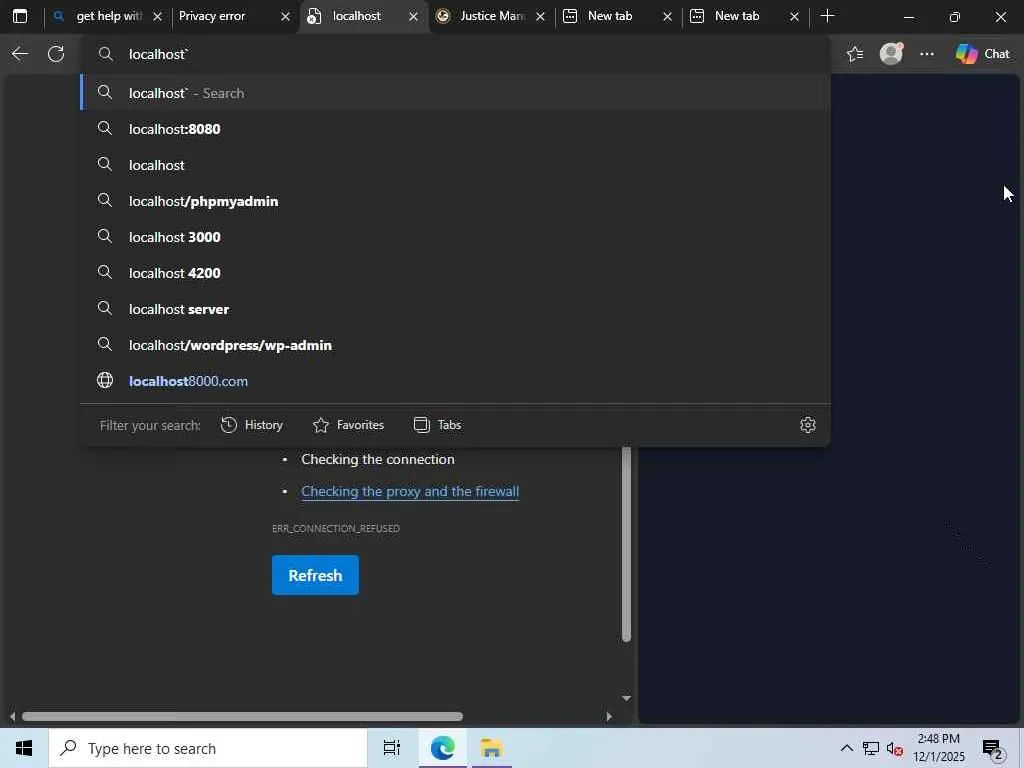Open the Windows Start menu
The width and height of the screenshot is (1024, 768).
click(24, 748)
